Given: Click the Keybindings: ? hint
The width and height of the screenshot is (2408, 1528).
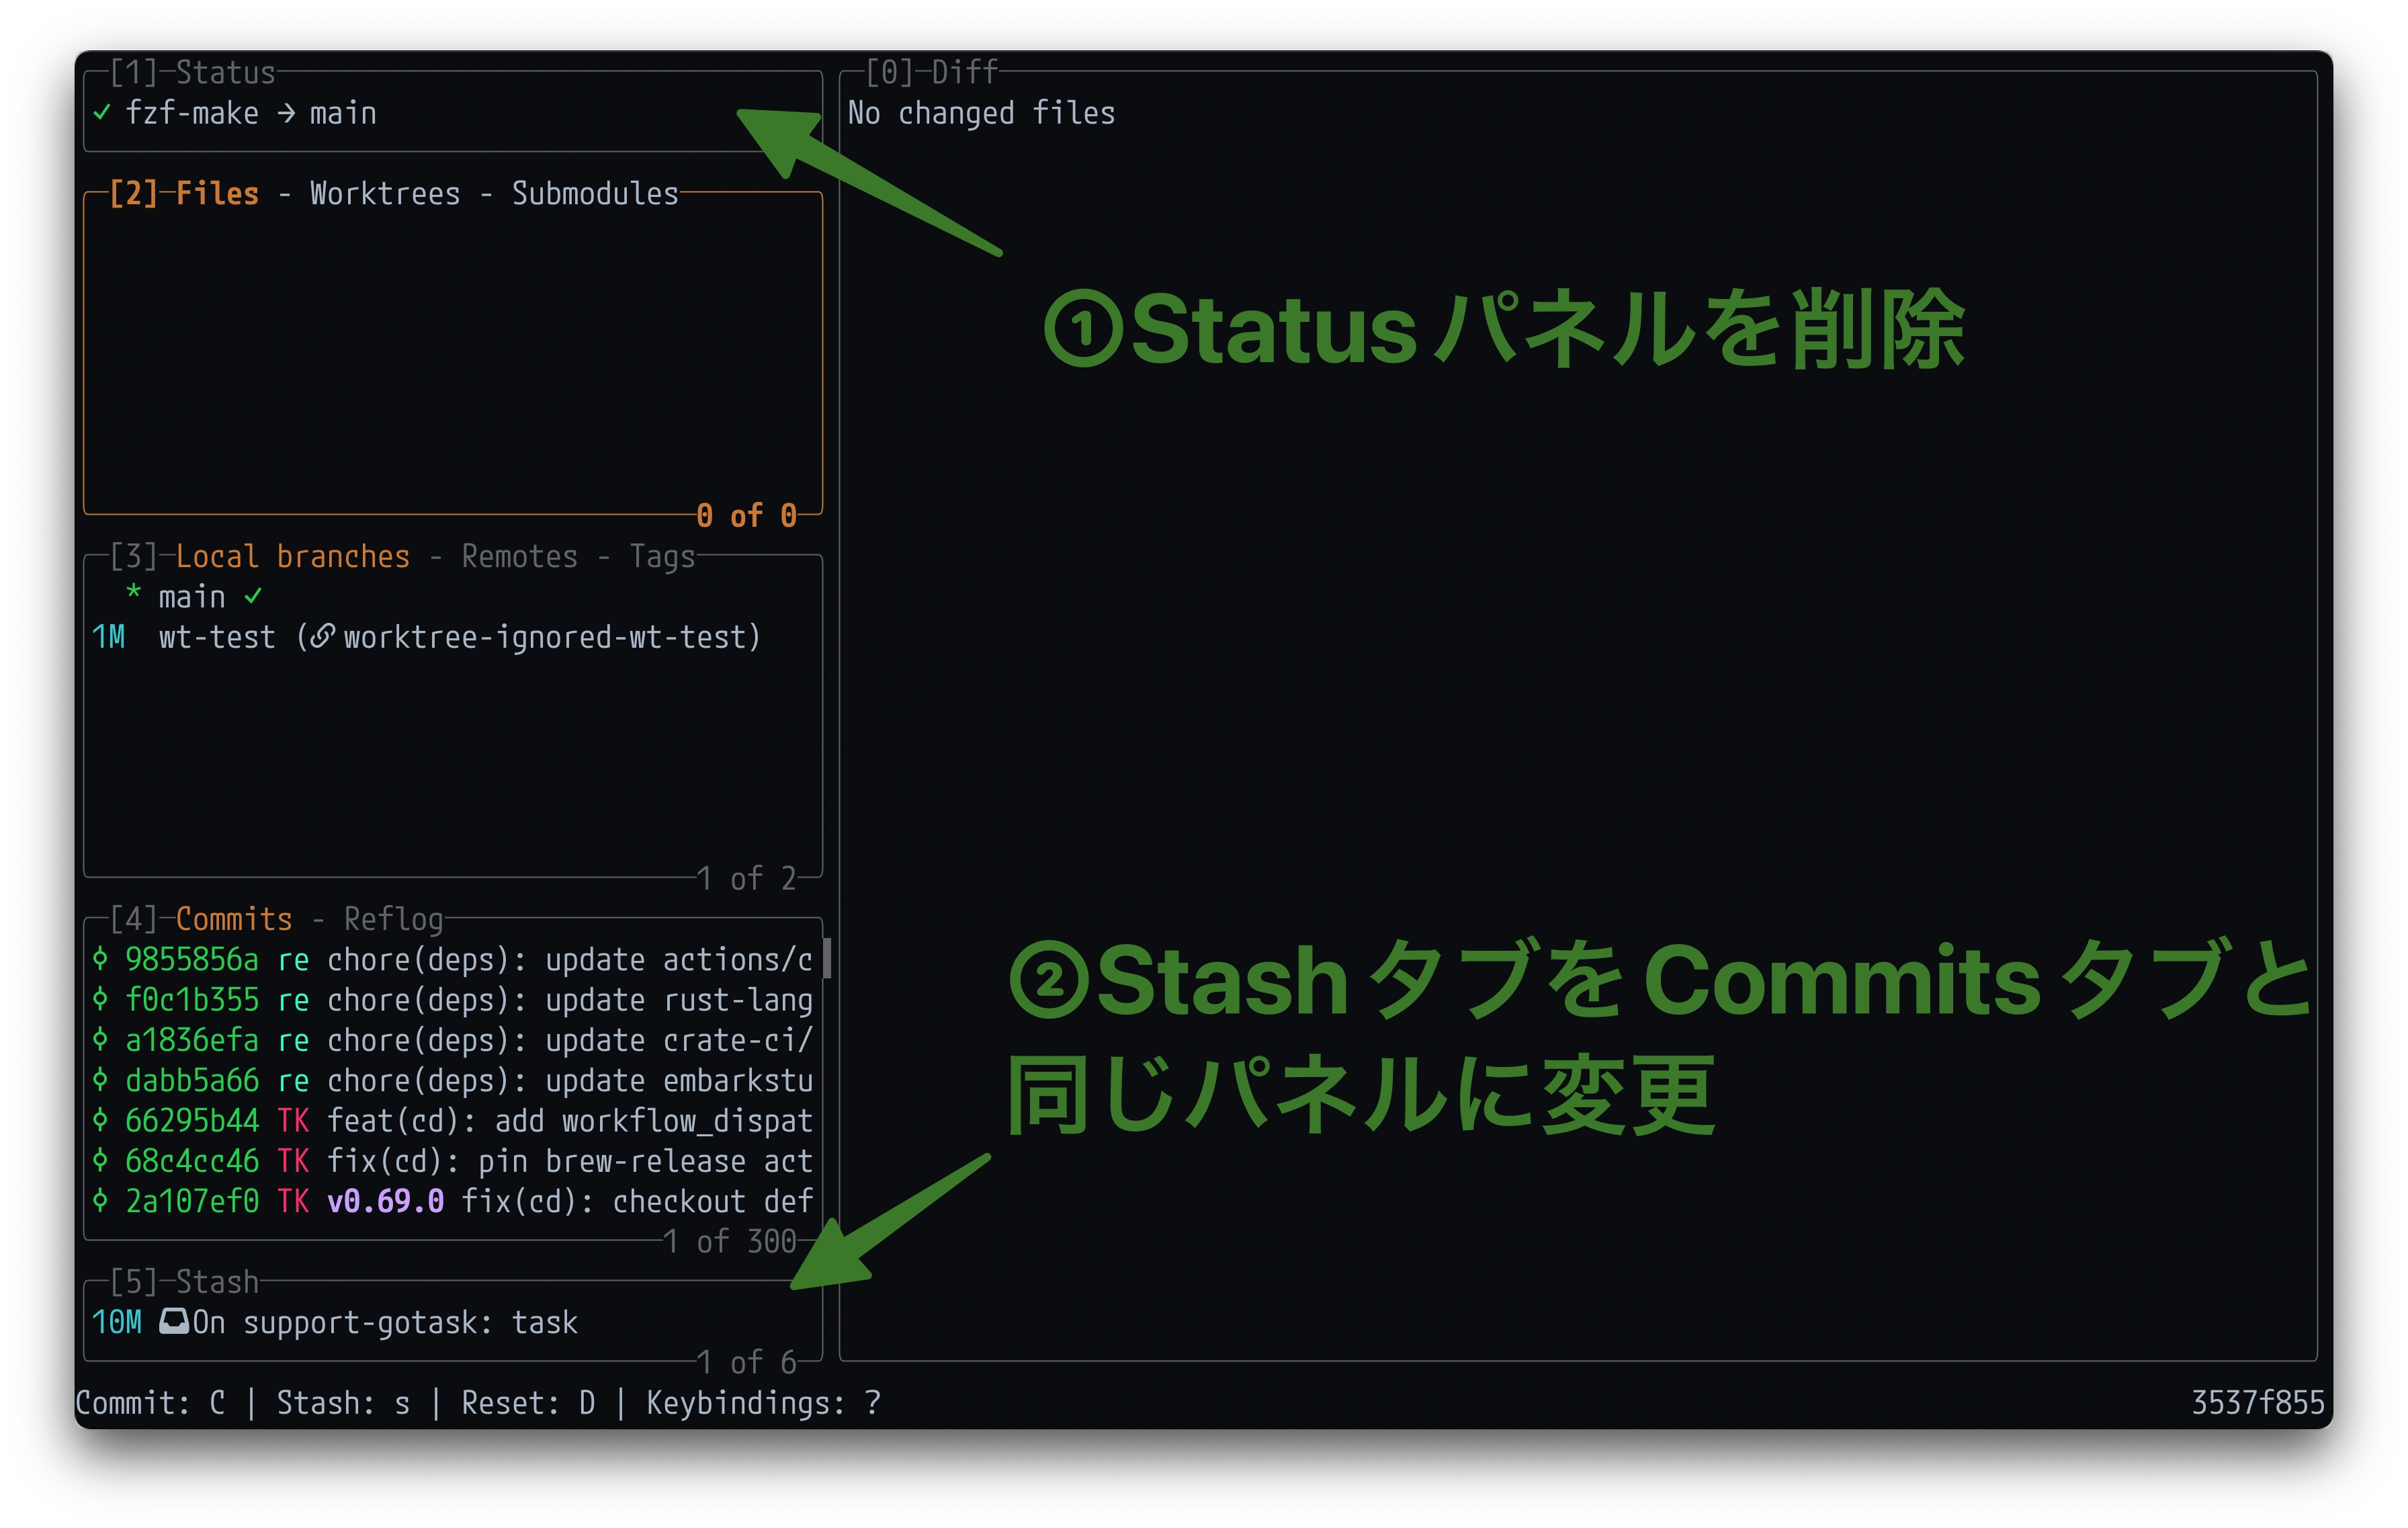Looking at the screenshot, I should pyautogui.click(x=763, y=1403).
